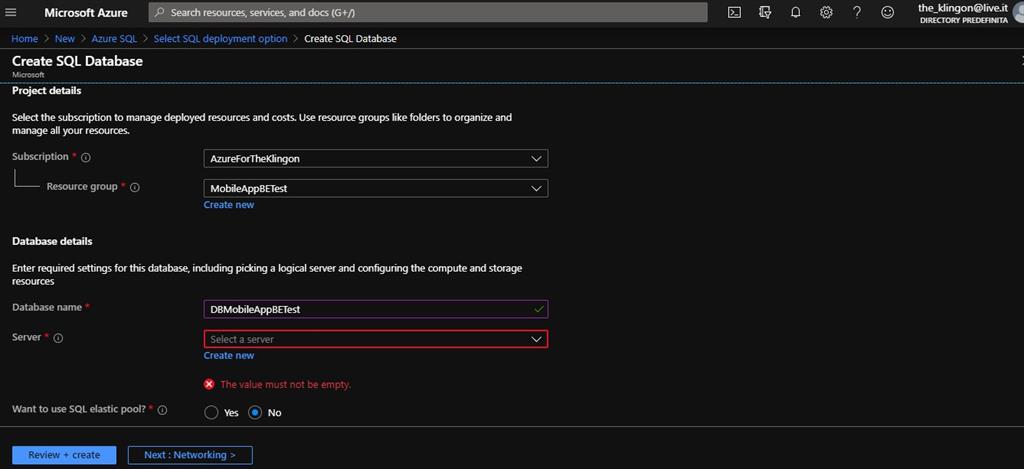1024x469 pixels.
Task: Open account menu the_klingon@live.it
Action: point(963,13)
